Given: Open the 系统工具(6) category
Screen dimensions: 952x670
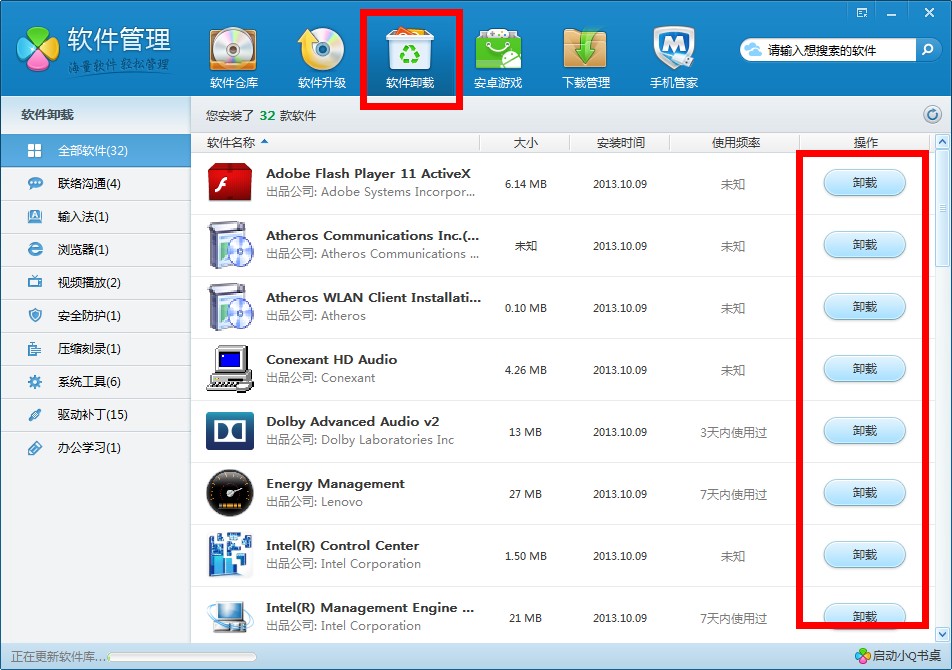Looking at the screenshot, I should [x=88, y=382].
